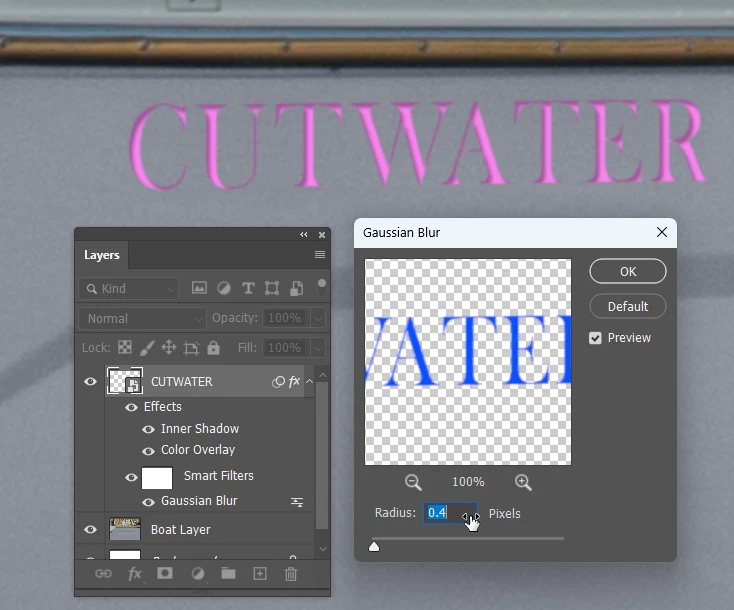
Task: Open the Kind filter dropdown
Action: (x=129, y=288)
